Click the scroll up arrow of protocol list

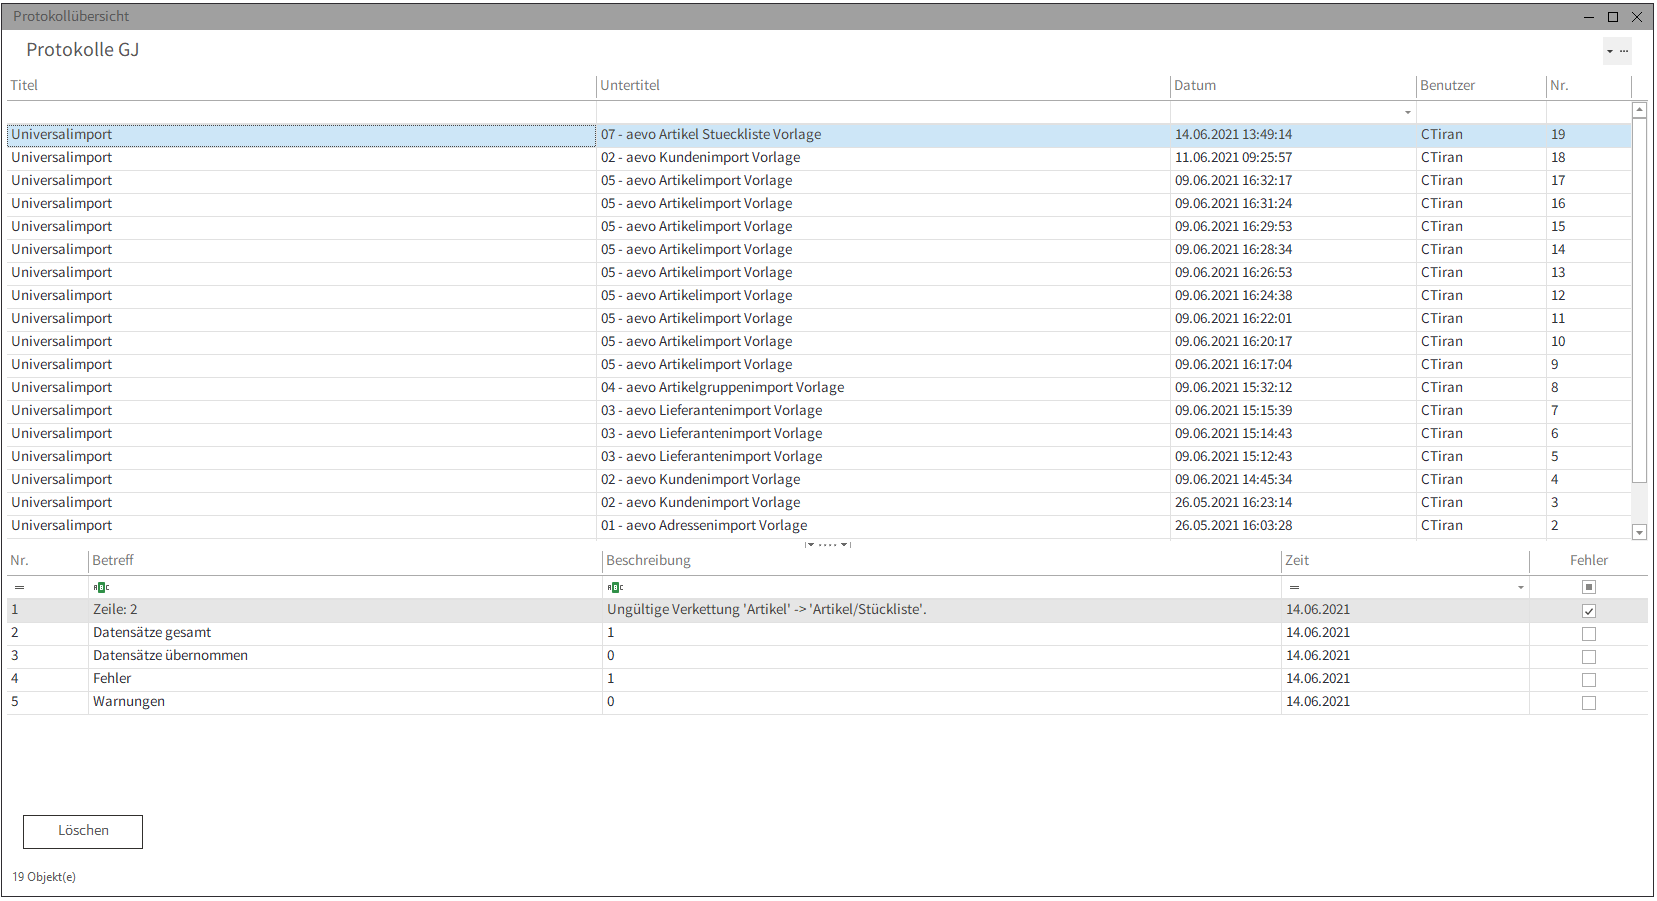[x=1639, y=110]
